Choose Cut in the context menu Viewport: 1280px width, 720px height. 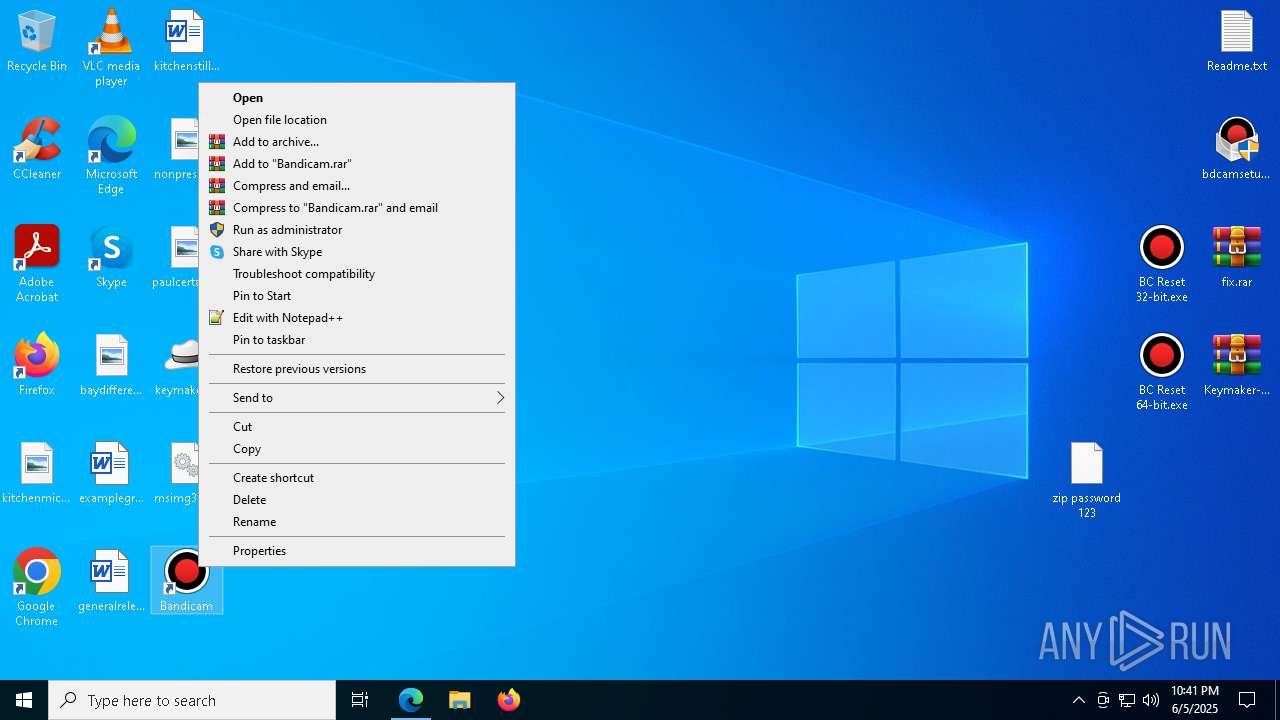pyautogui.click(x=357, y=427)
